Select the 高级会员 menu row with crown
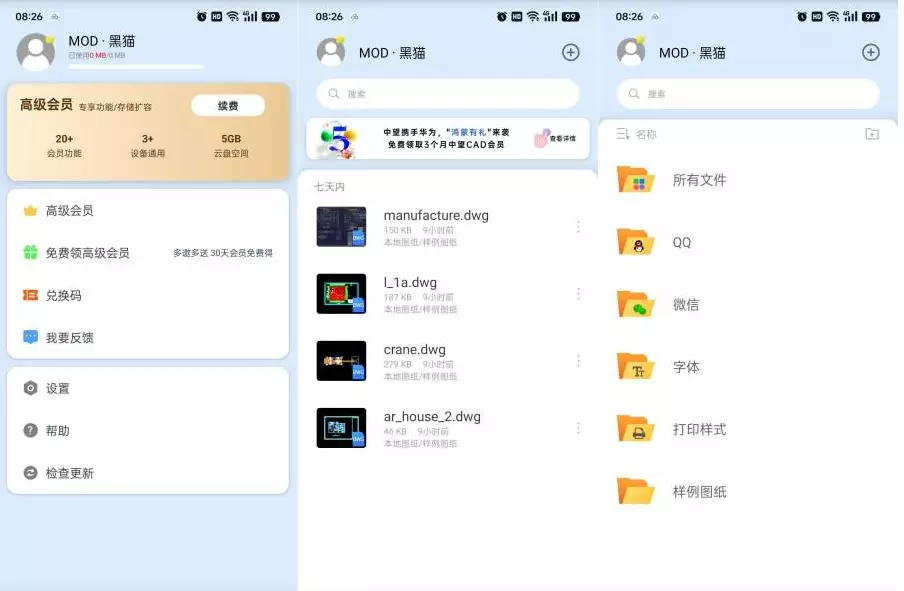The image size is (904, 591). pos(69,211)
